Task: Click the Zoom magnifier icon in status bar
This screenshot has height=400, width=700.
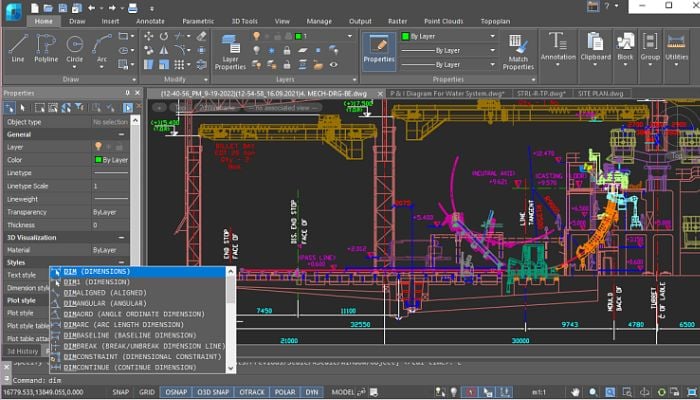Action: [593, 392]
